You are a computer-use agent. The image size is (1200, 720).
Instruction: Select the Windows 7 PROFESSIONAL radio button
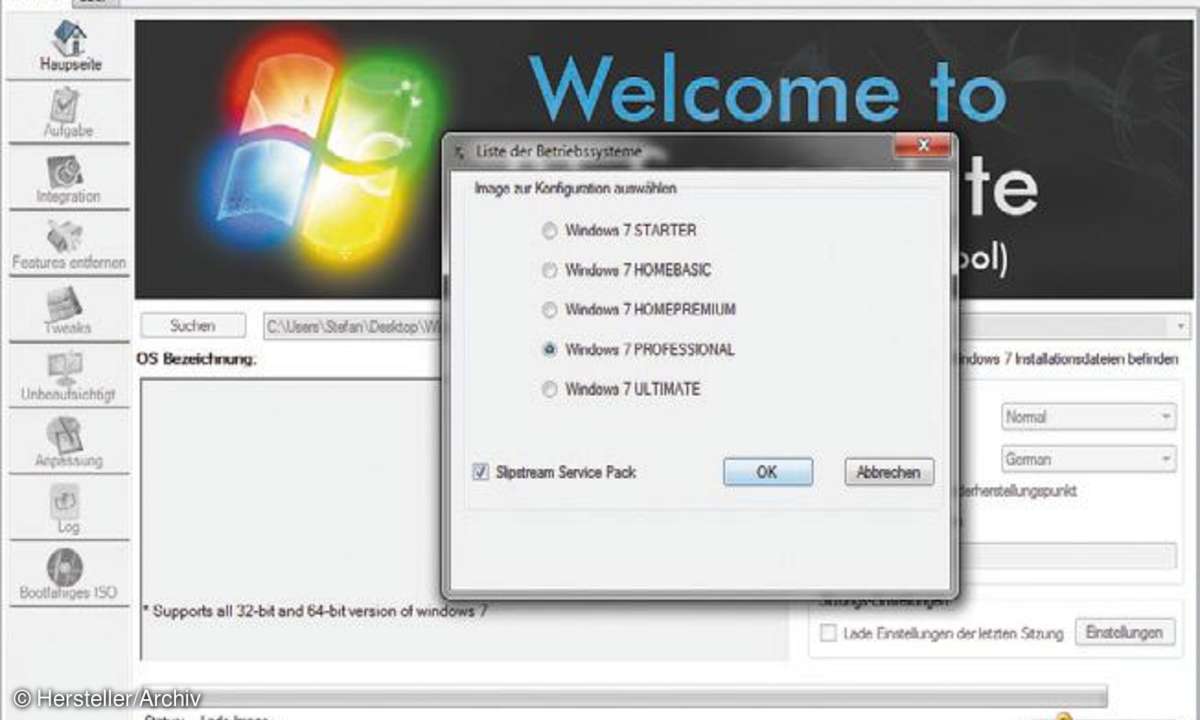tap(549, 350)
